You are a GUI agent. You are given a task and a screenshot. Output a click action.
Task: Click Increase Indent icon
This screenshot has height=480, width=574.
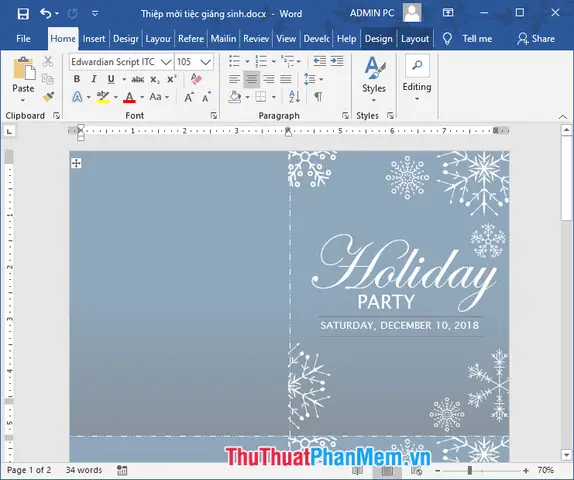337,61
